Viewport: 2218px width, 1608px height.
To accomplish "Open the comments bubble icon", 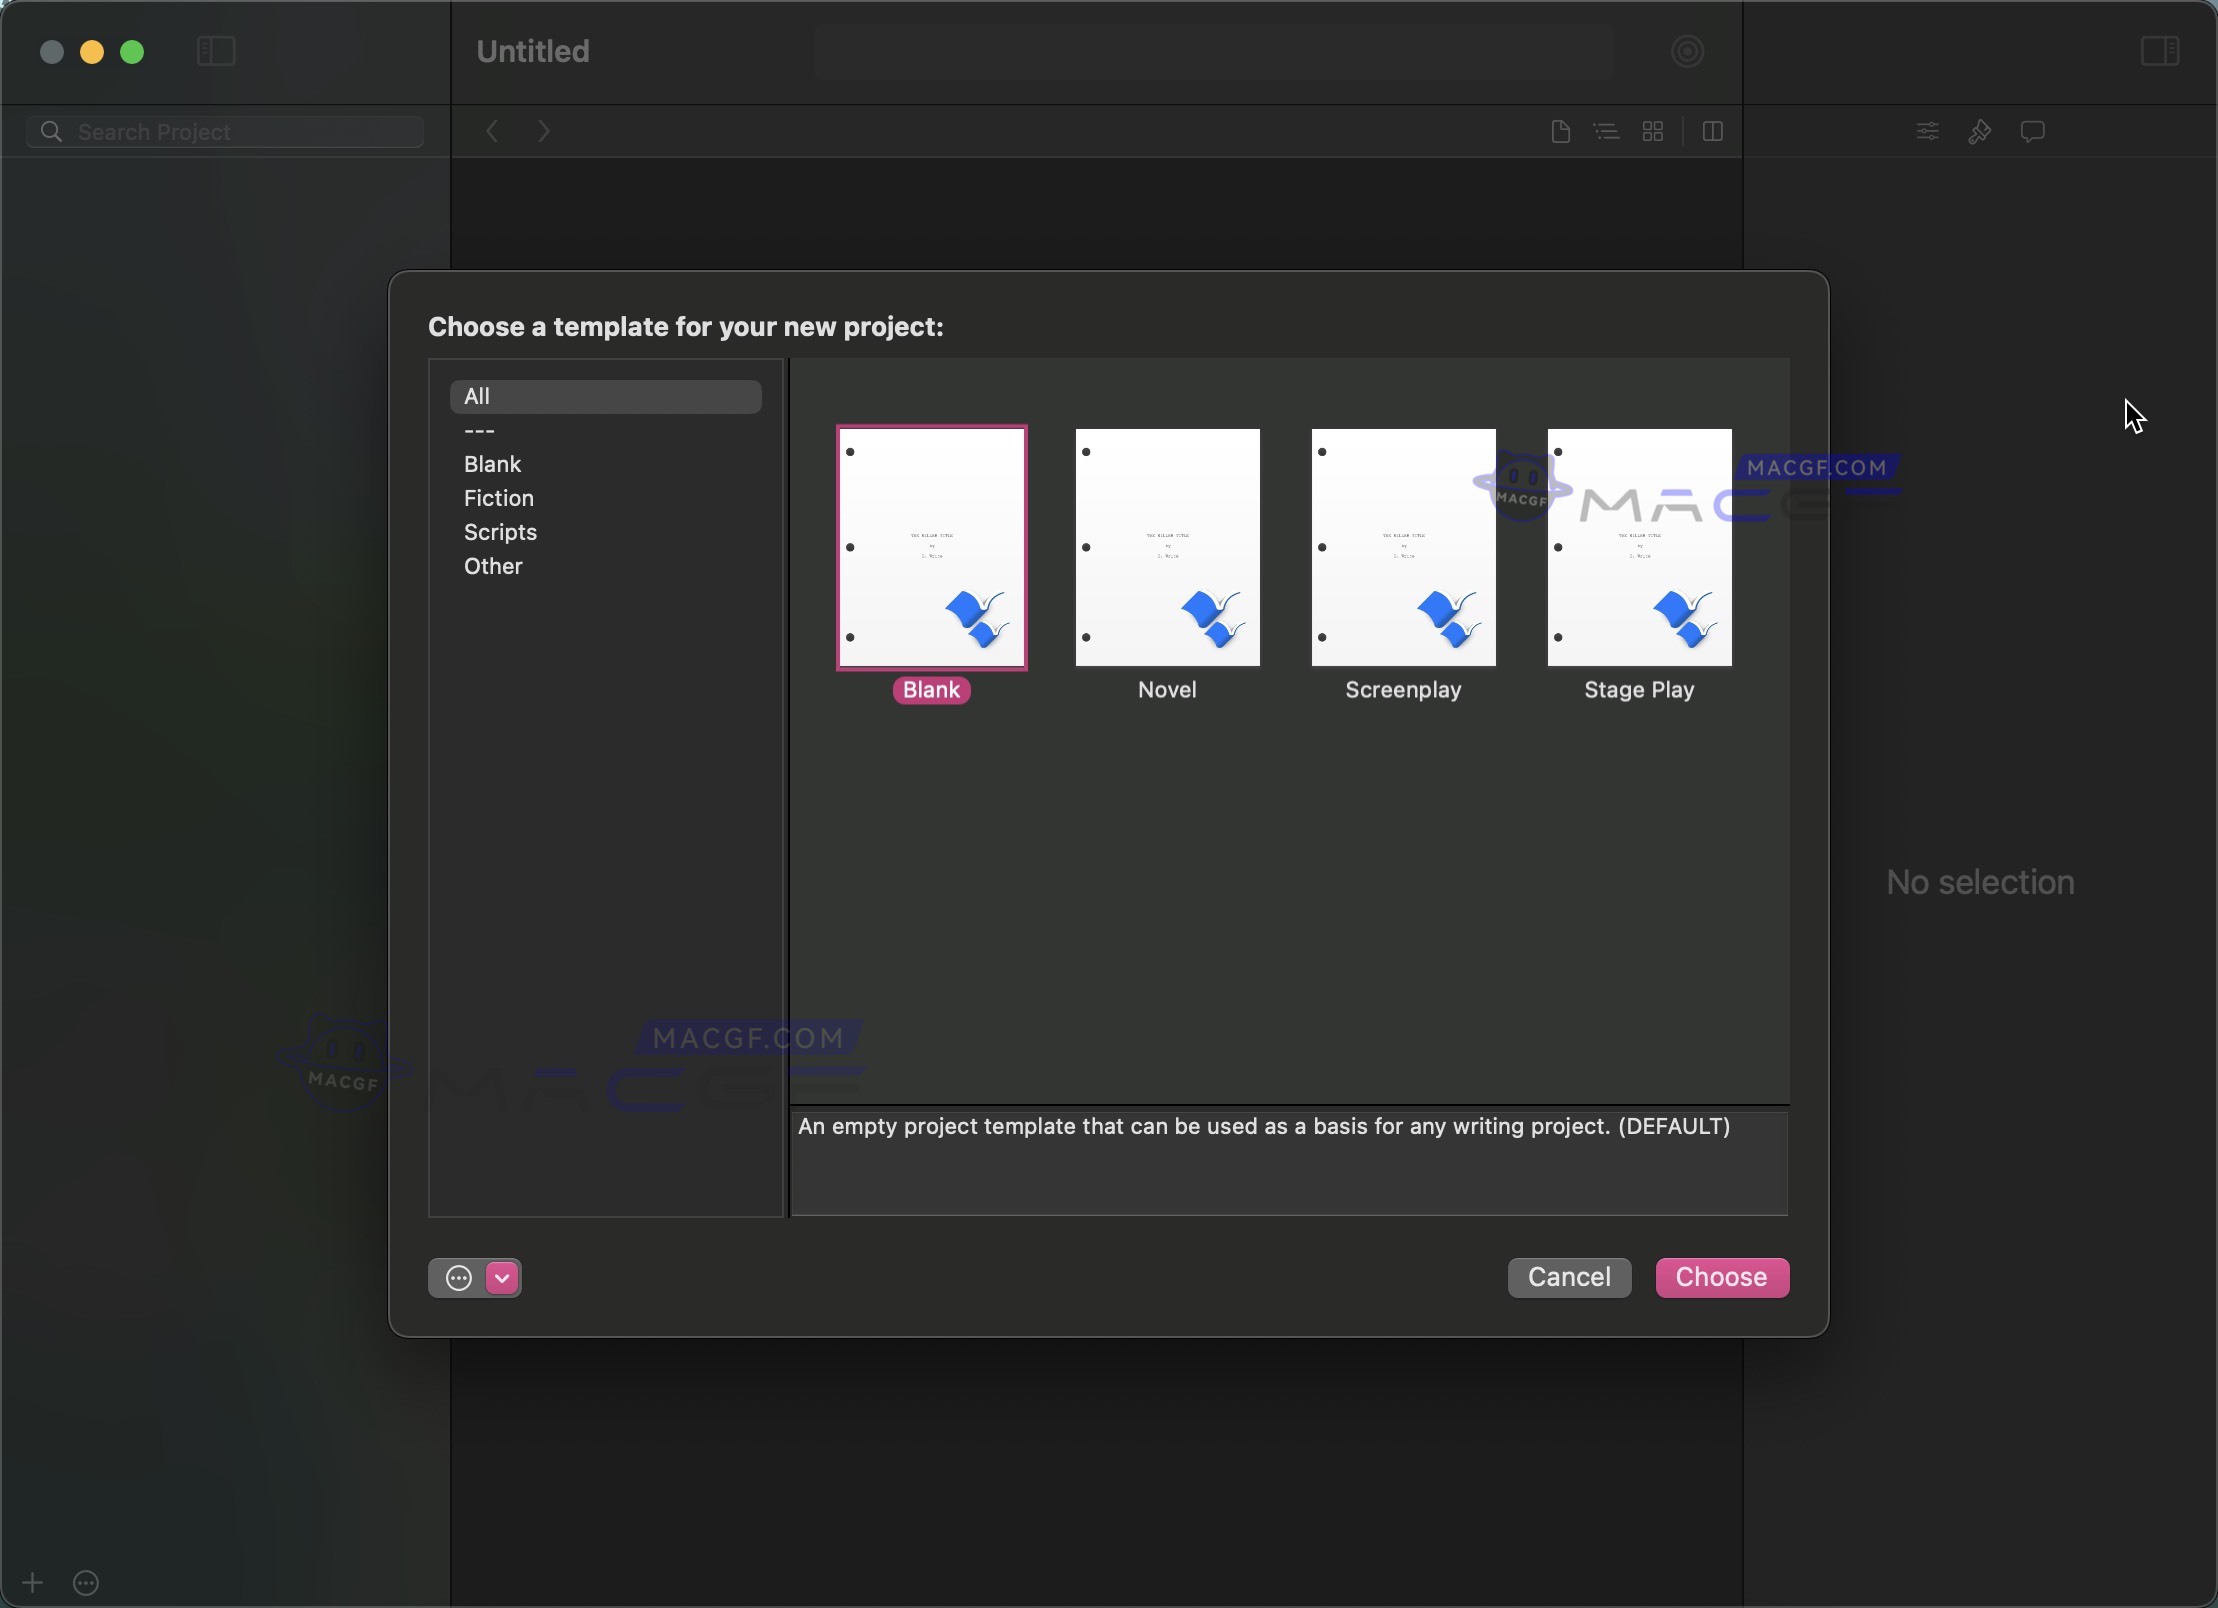I will click(2032, 132).
